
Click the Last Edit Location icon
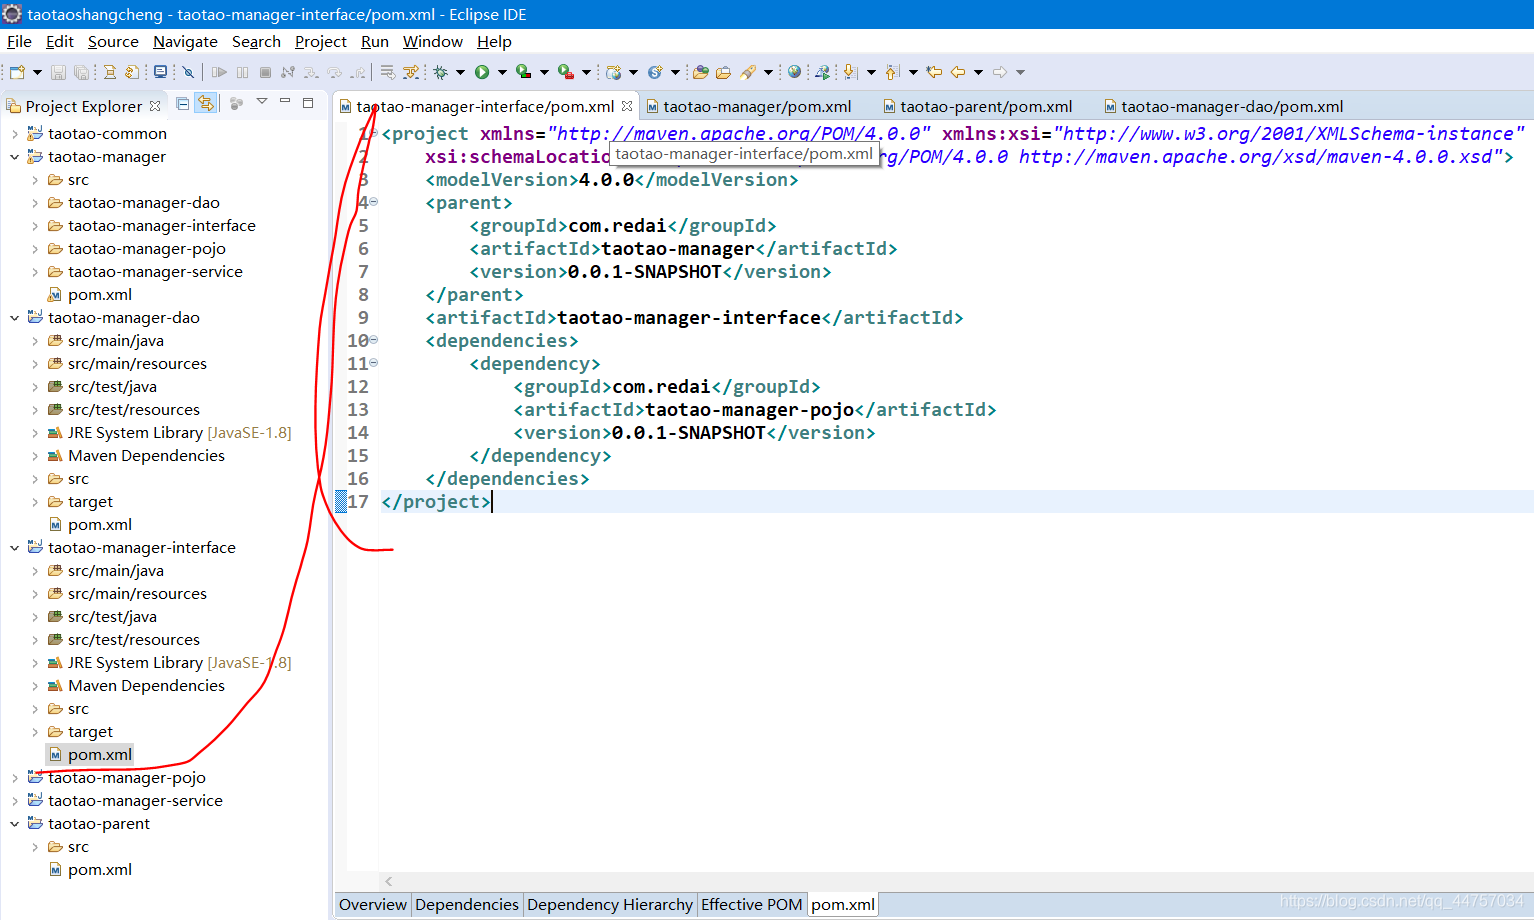click(x=934, y=72)
